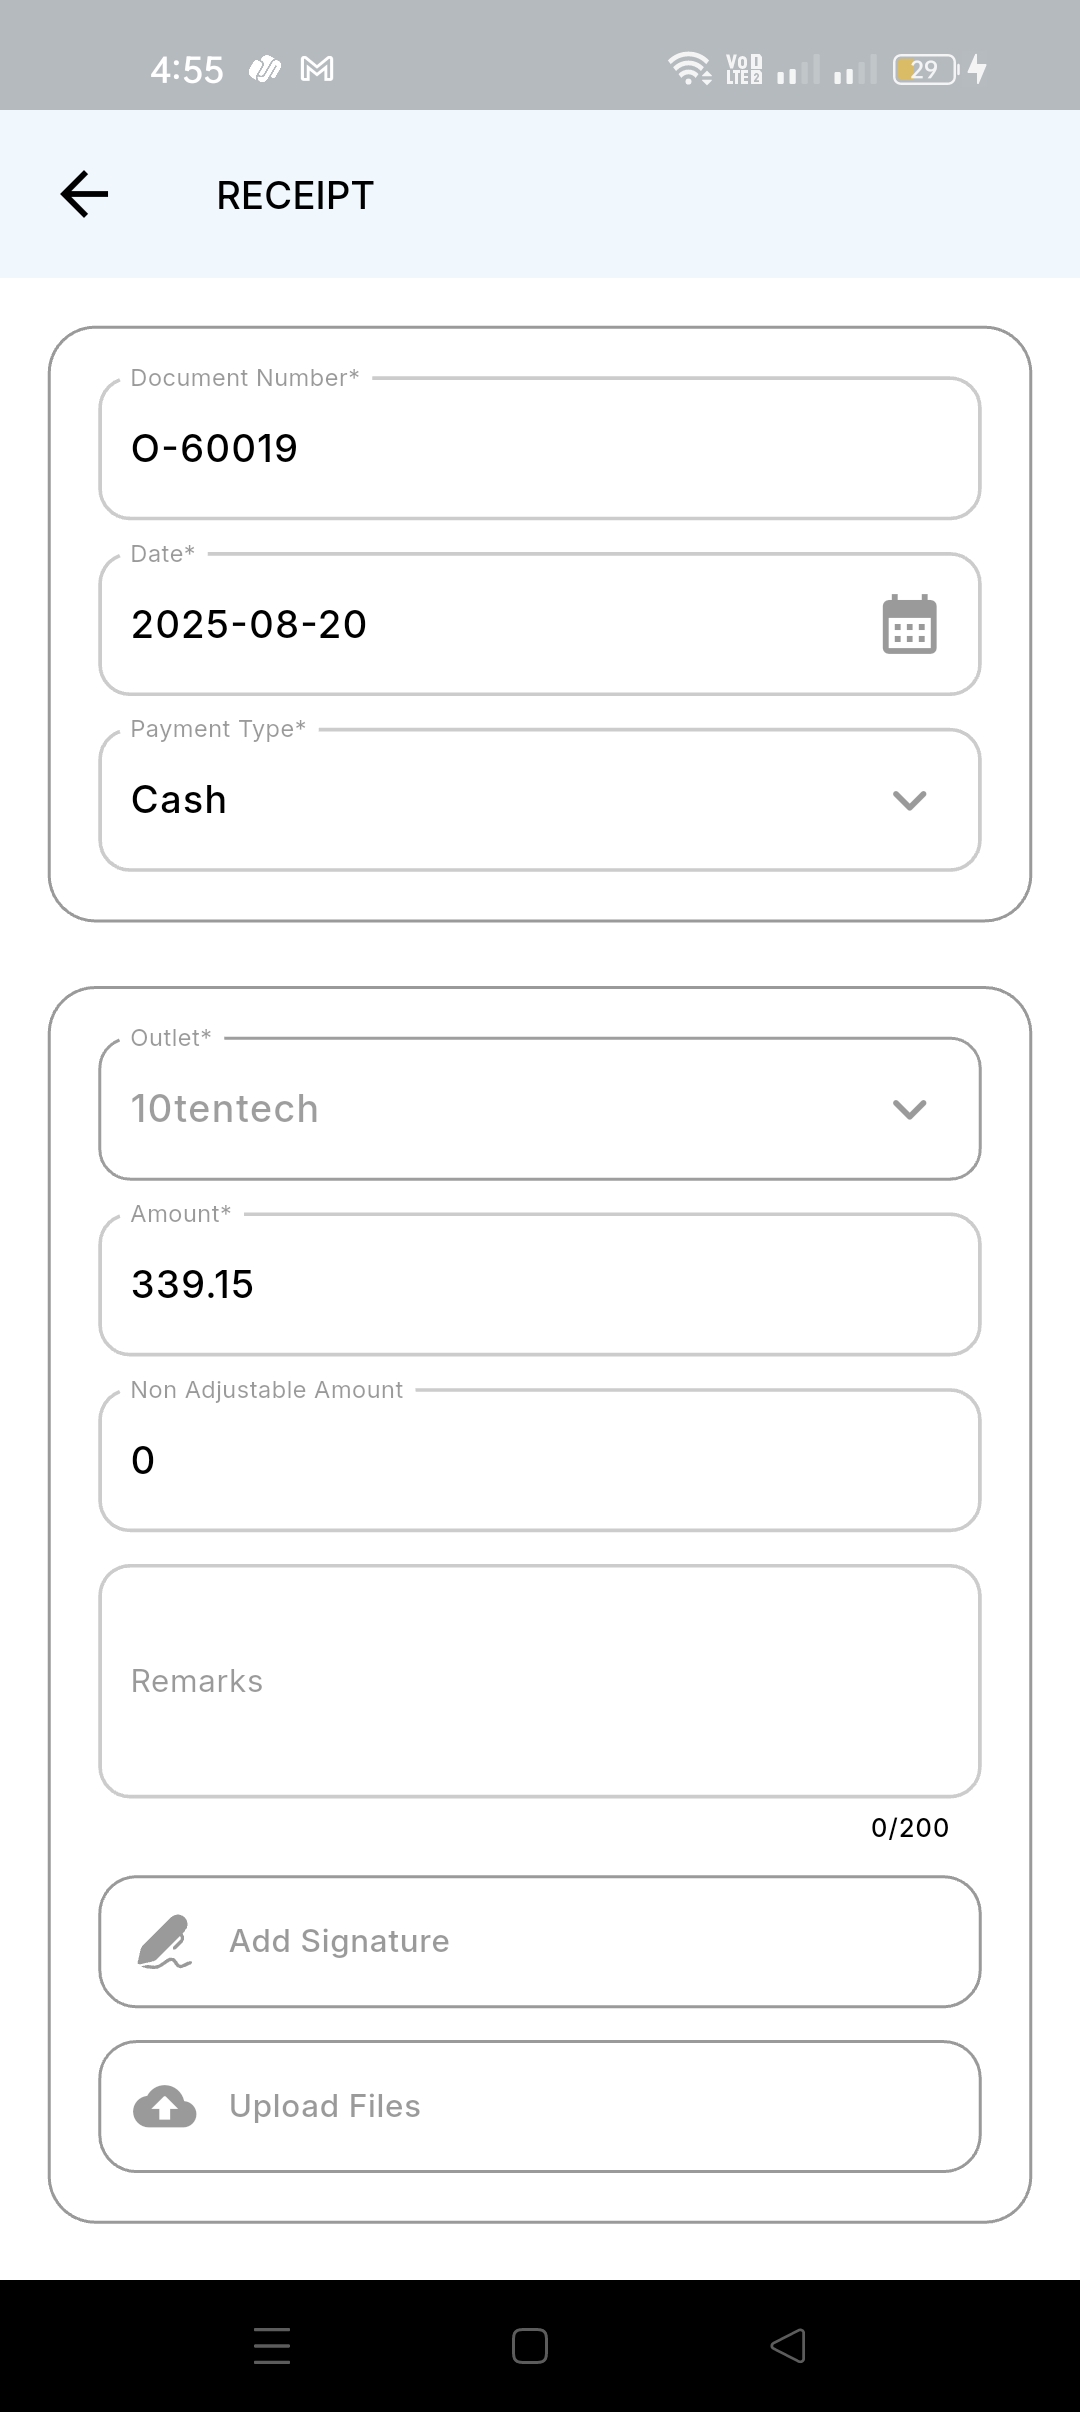Click Add Signature button
The image size is (1080, 2412).
(x=540, y=1942)
